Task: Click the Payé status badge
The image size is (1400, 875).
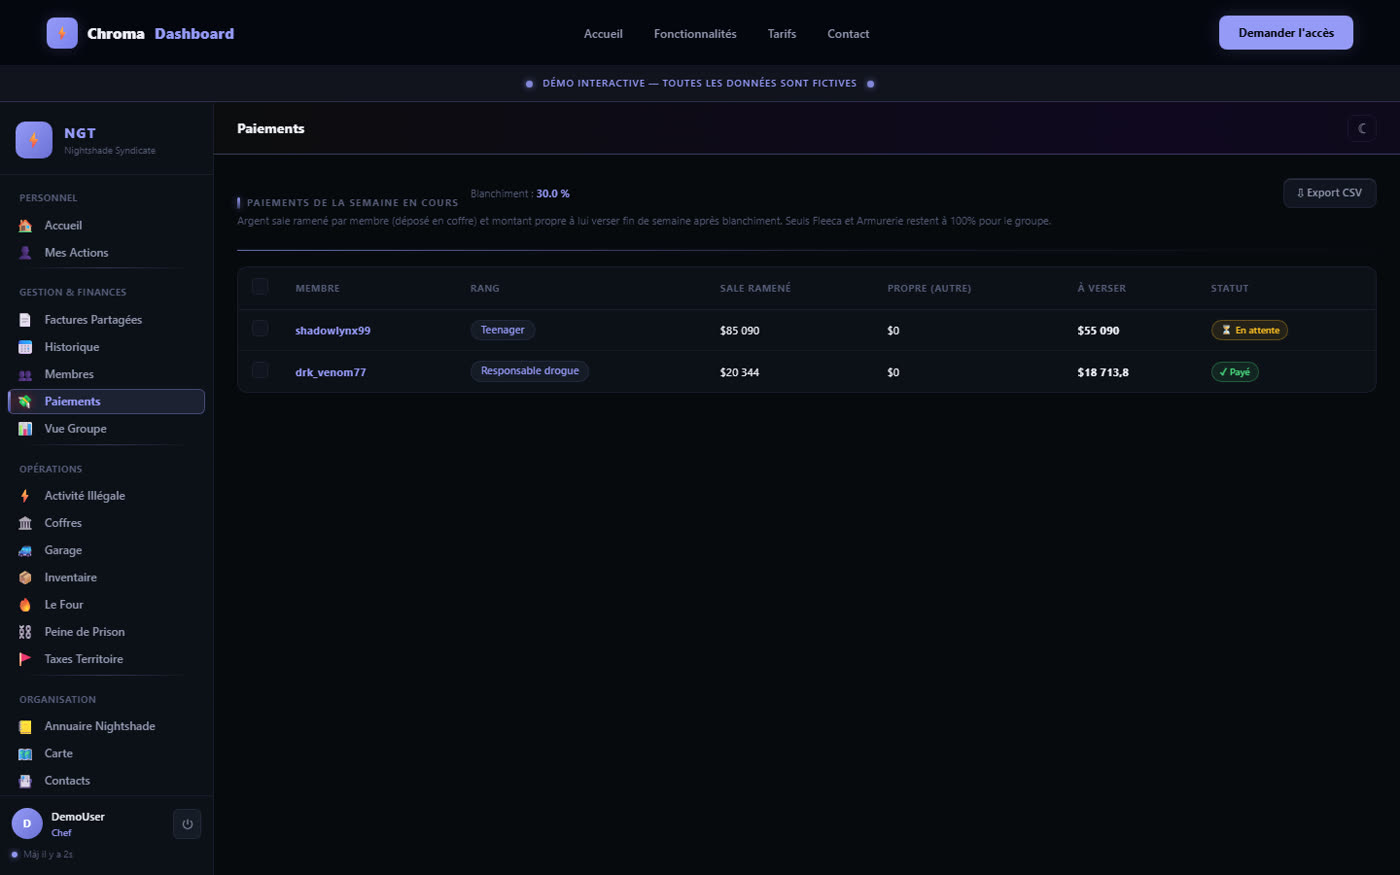Action: point(1235,372)
